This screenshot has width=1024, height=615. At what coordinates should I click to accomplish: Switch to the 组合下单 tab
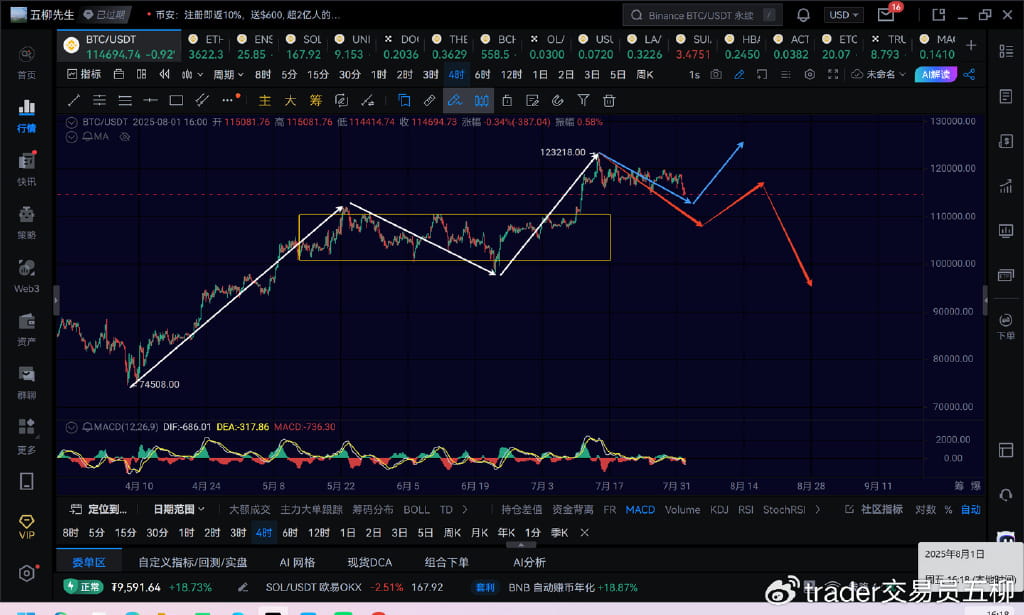[x=447, y=562]
